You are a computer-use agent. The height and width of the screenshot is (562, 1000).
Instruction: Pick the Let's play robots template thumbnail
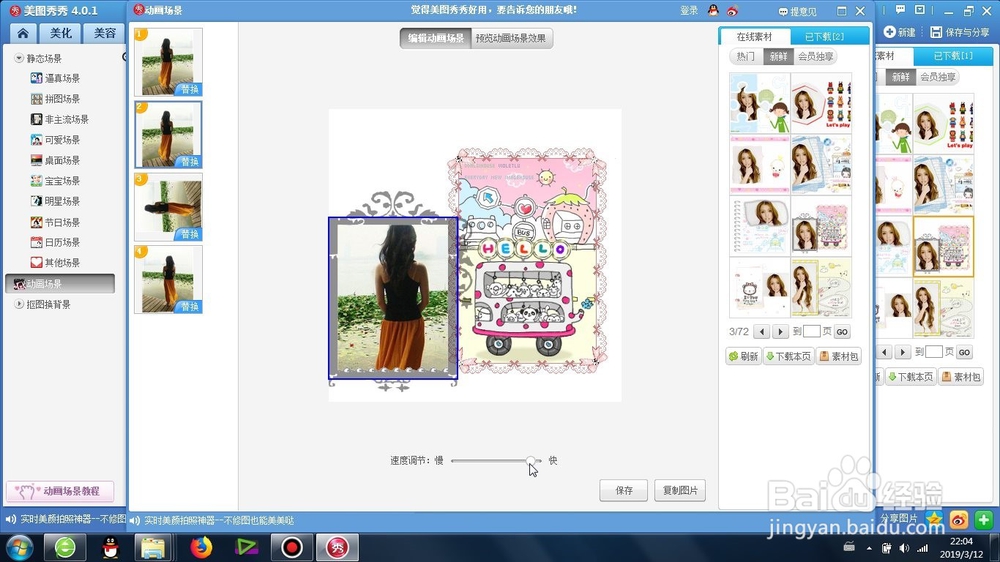pos(821,102)
